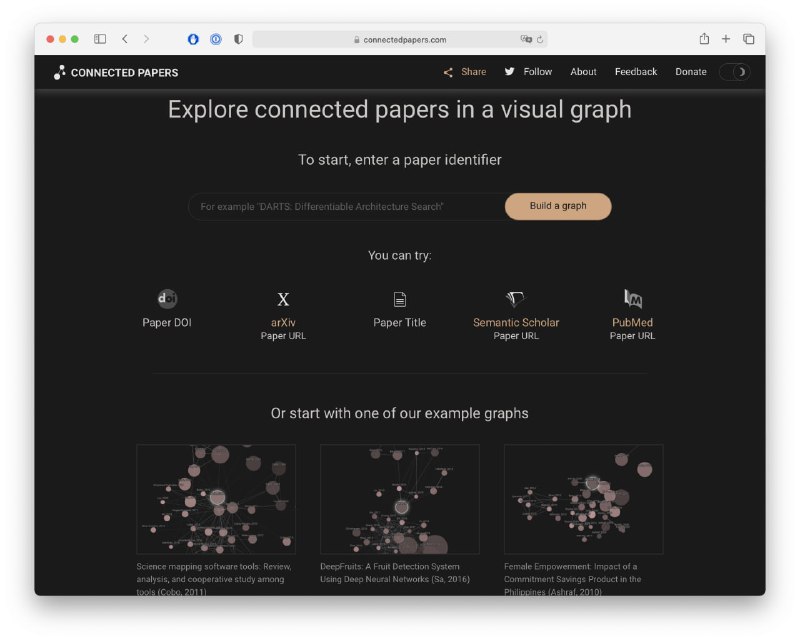The width and height of the screenshot is (800, 641).
Task: Click the Share icon in navbar
Action: [448, 72]
